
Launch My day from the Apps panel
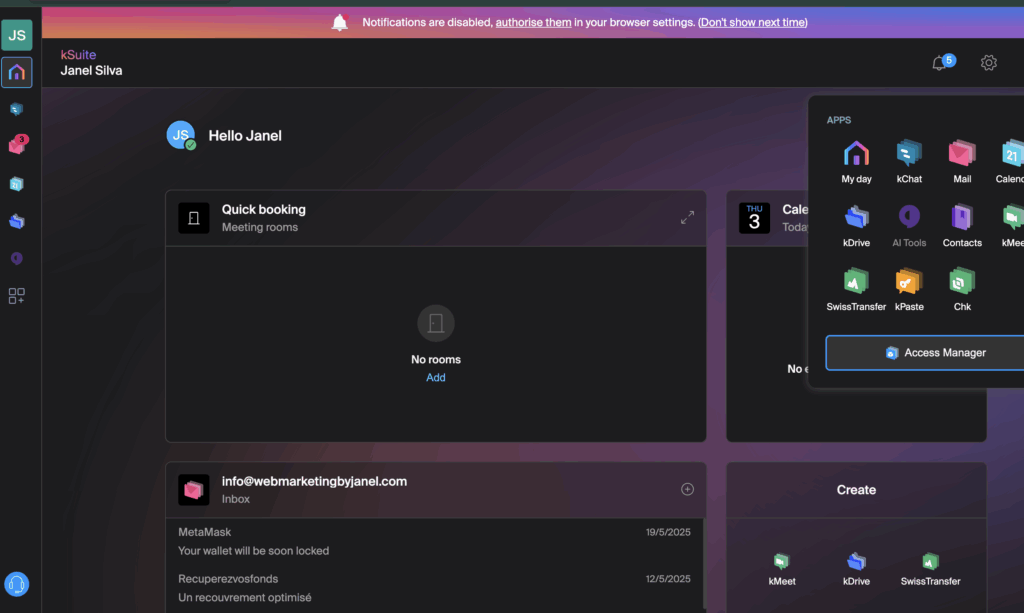[856, 162]
